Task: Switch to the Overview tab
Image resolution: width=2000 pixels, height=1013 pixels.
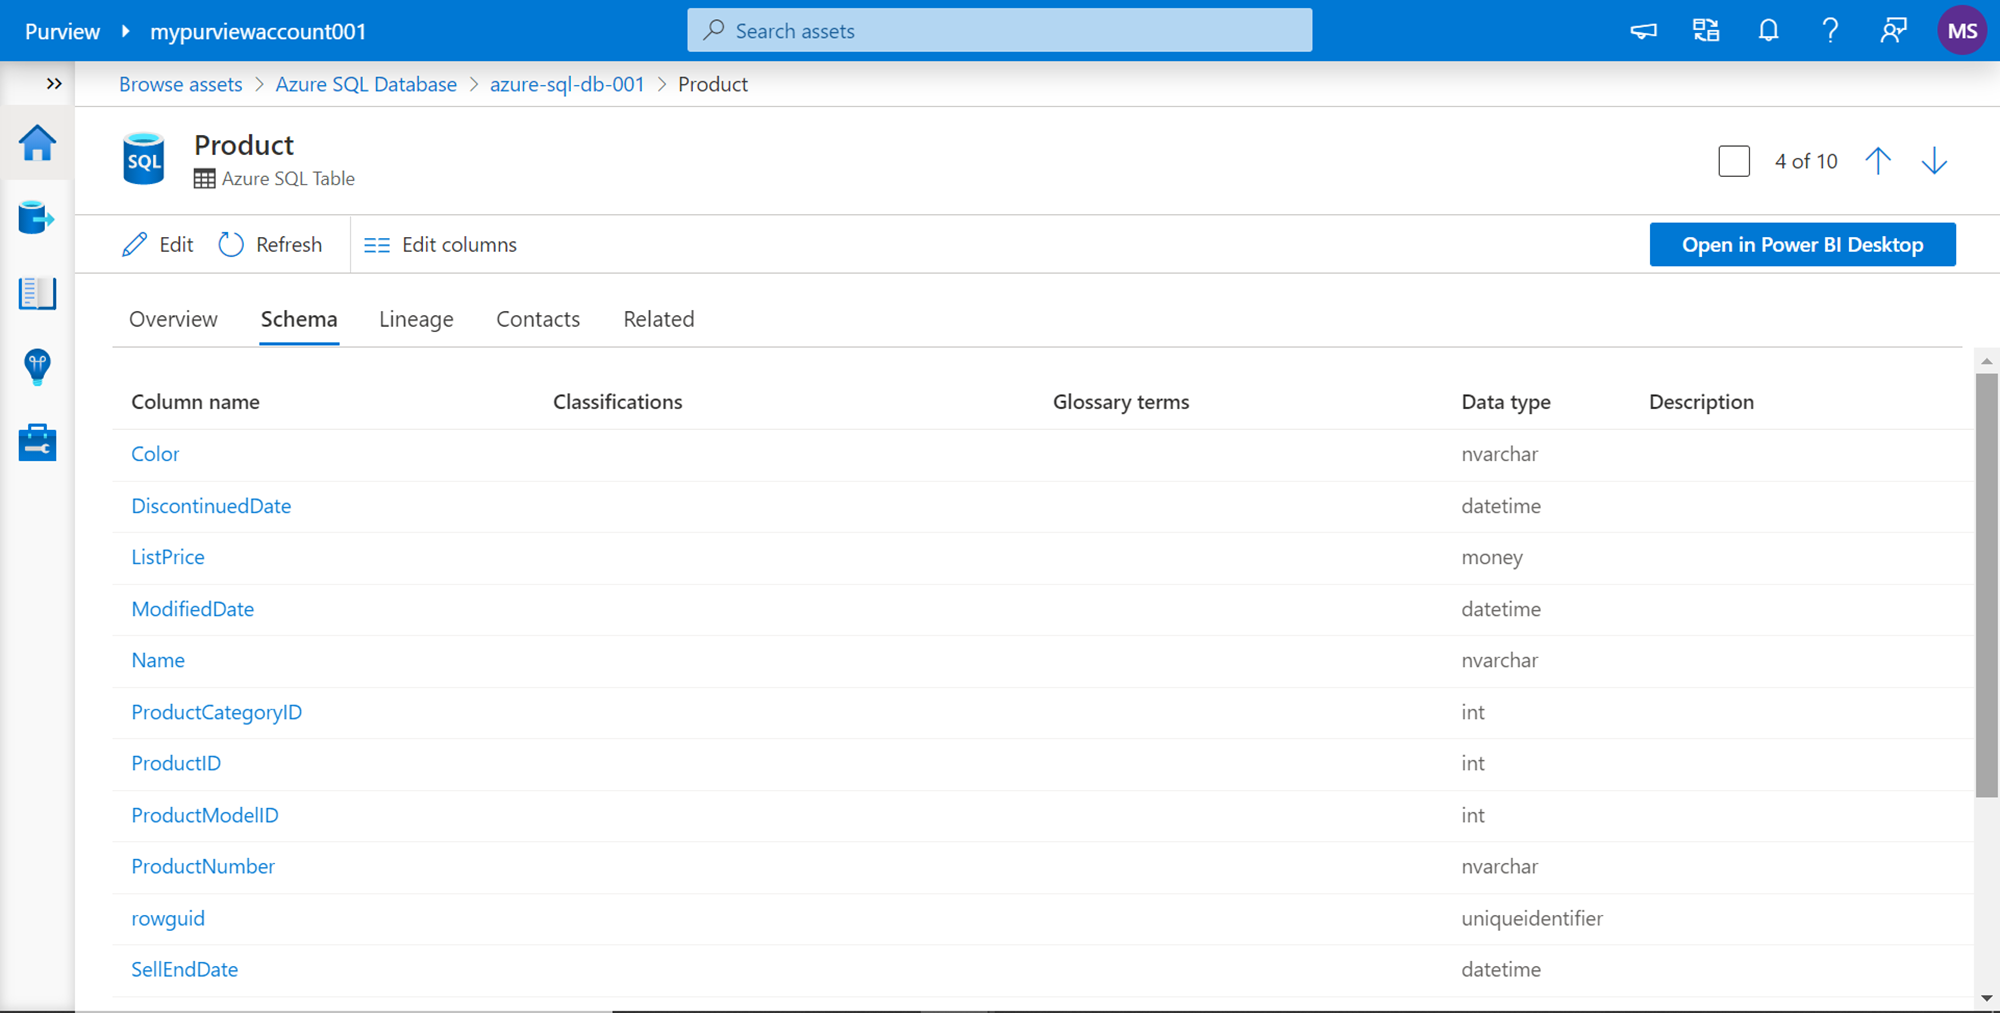Action: pos(173,319)
